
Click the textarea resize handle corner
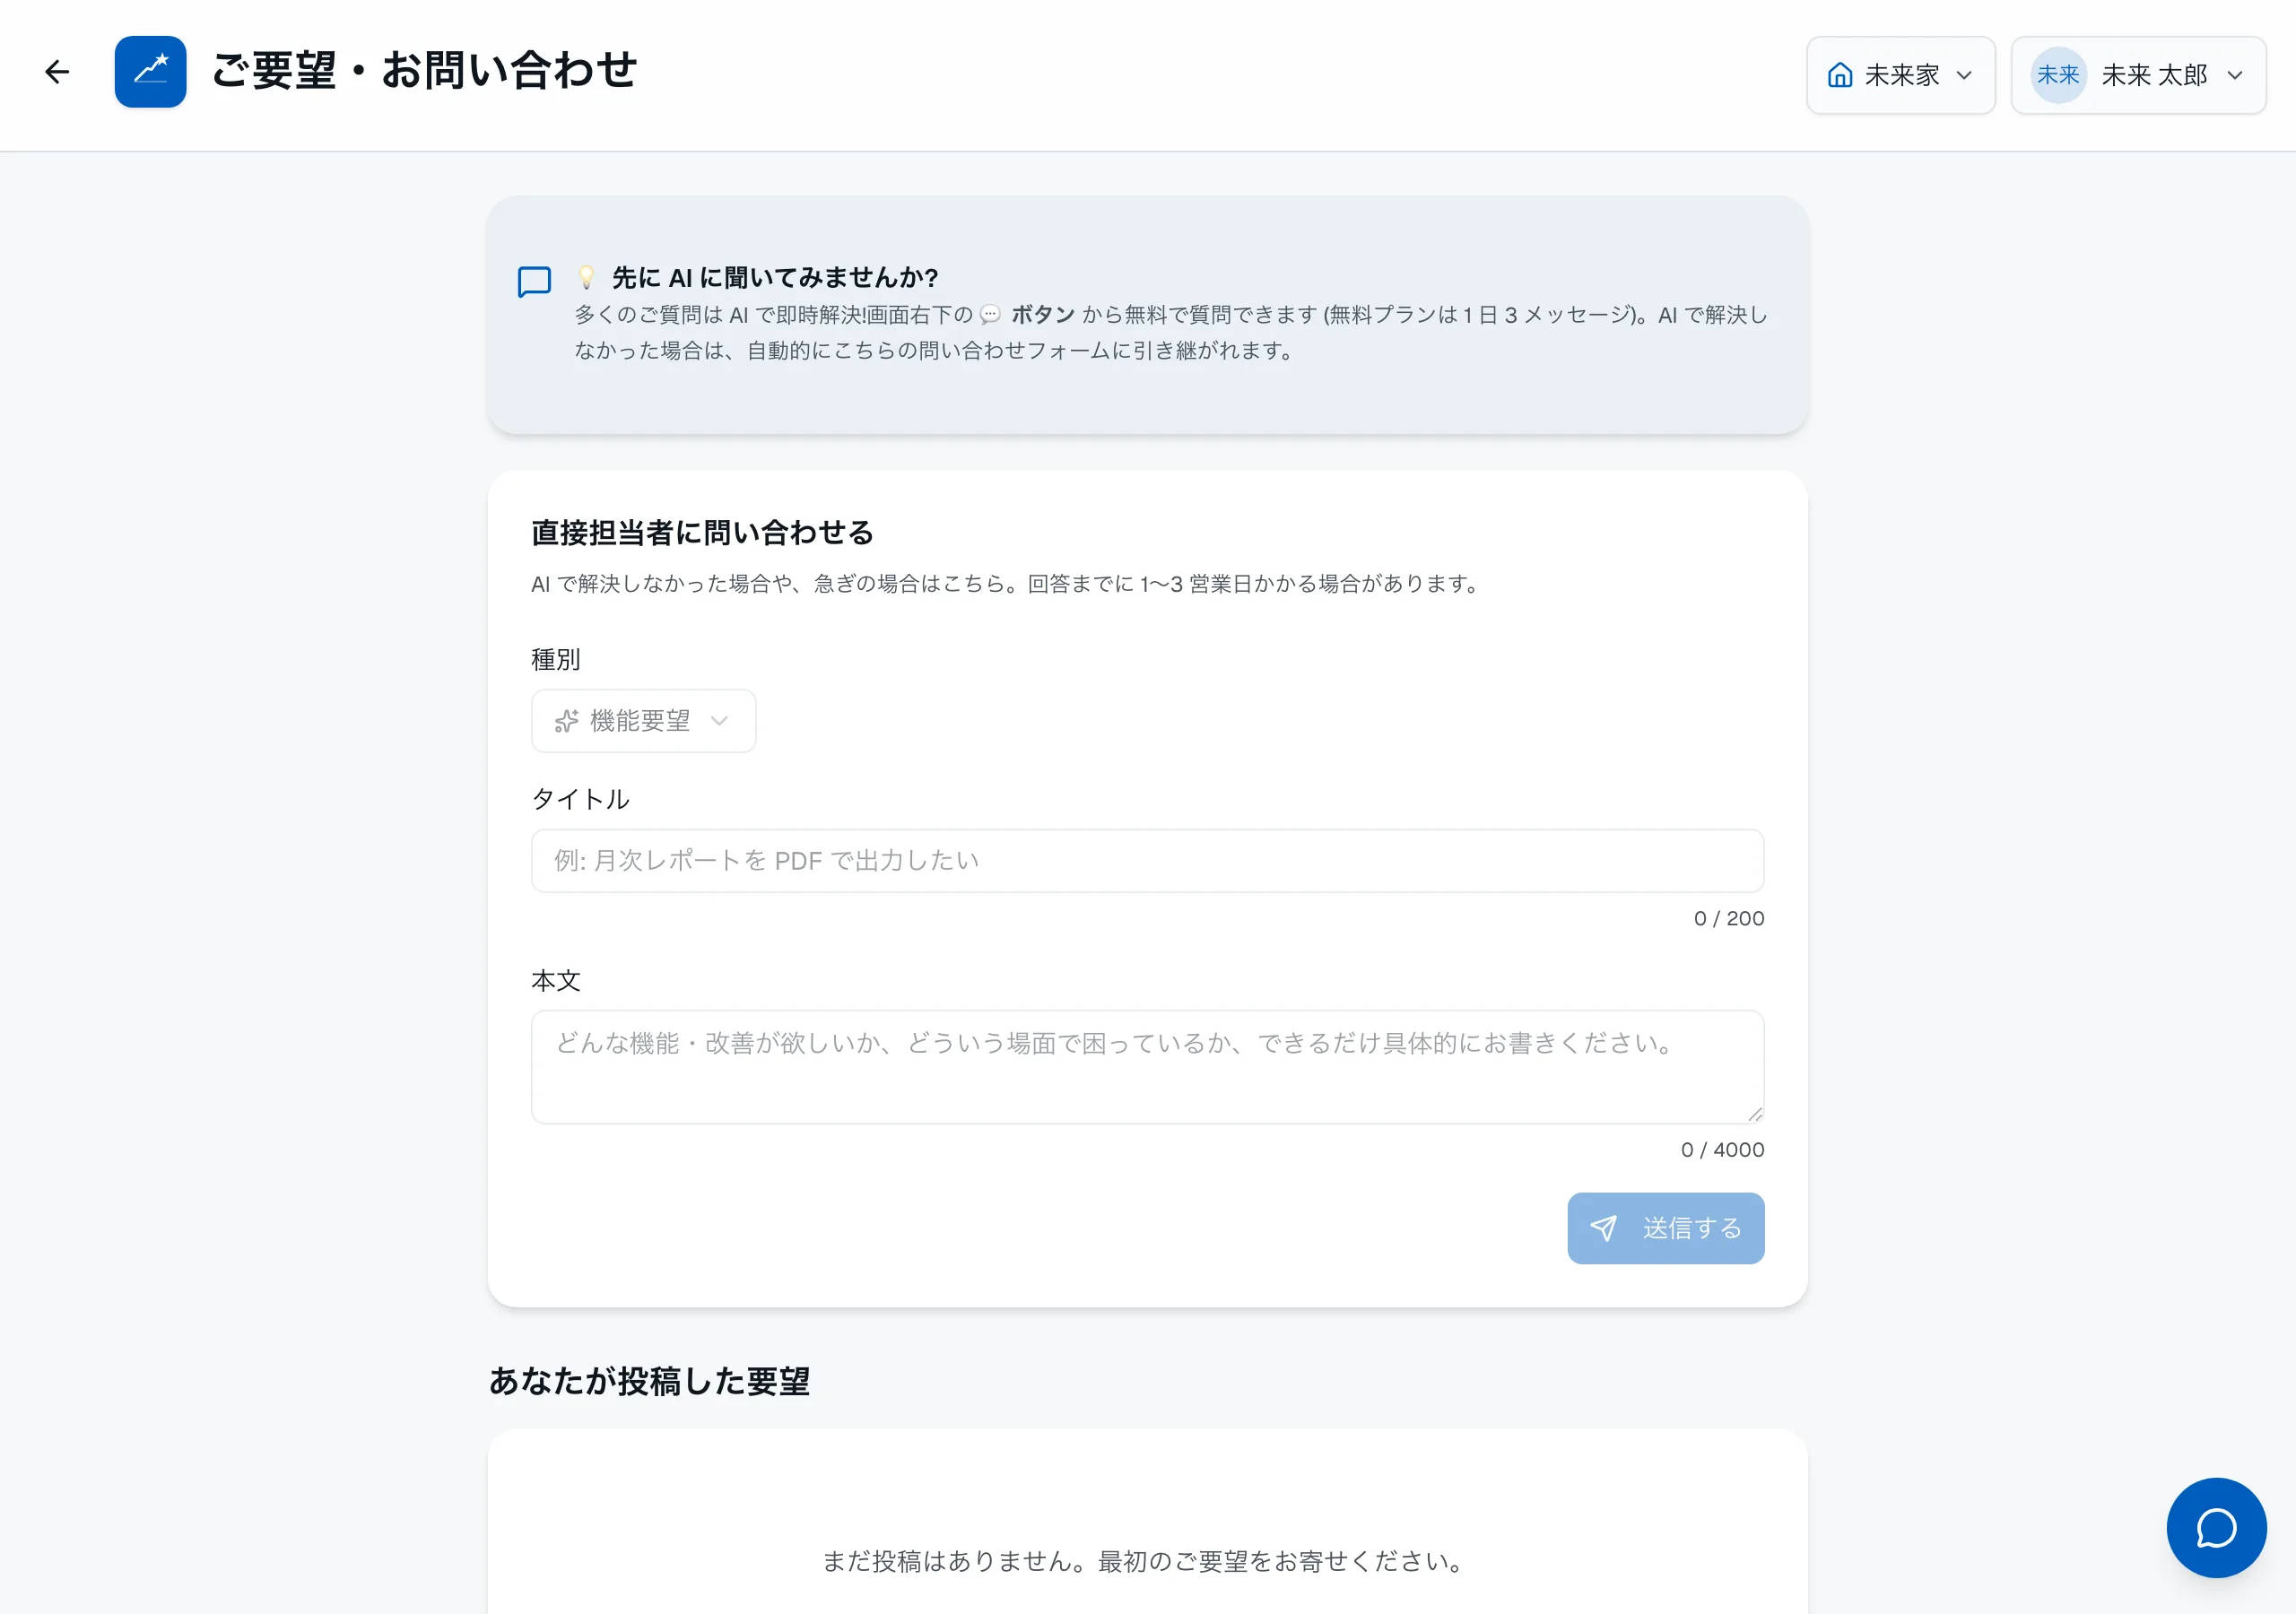(1755, 1114)
